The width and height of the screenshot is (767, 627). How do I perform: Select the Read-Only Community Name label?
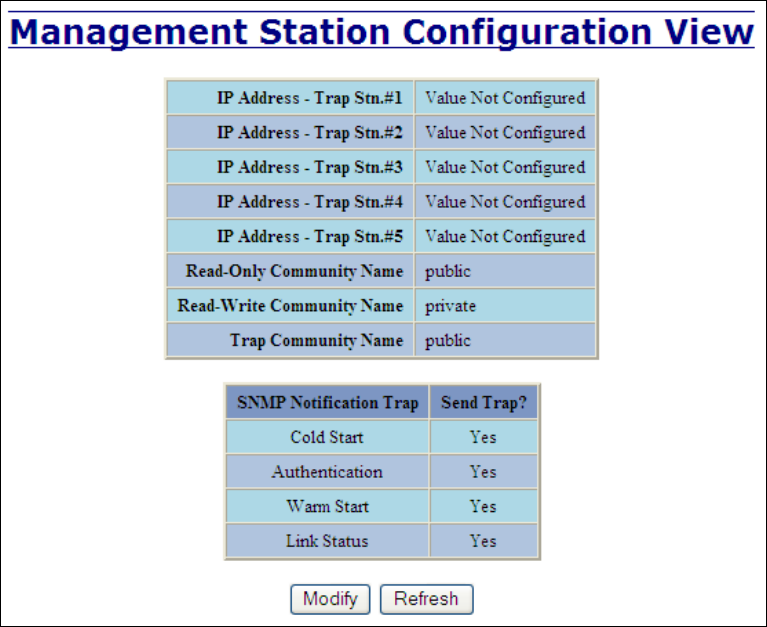click(294, 271)
